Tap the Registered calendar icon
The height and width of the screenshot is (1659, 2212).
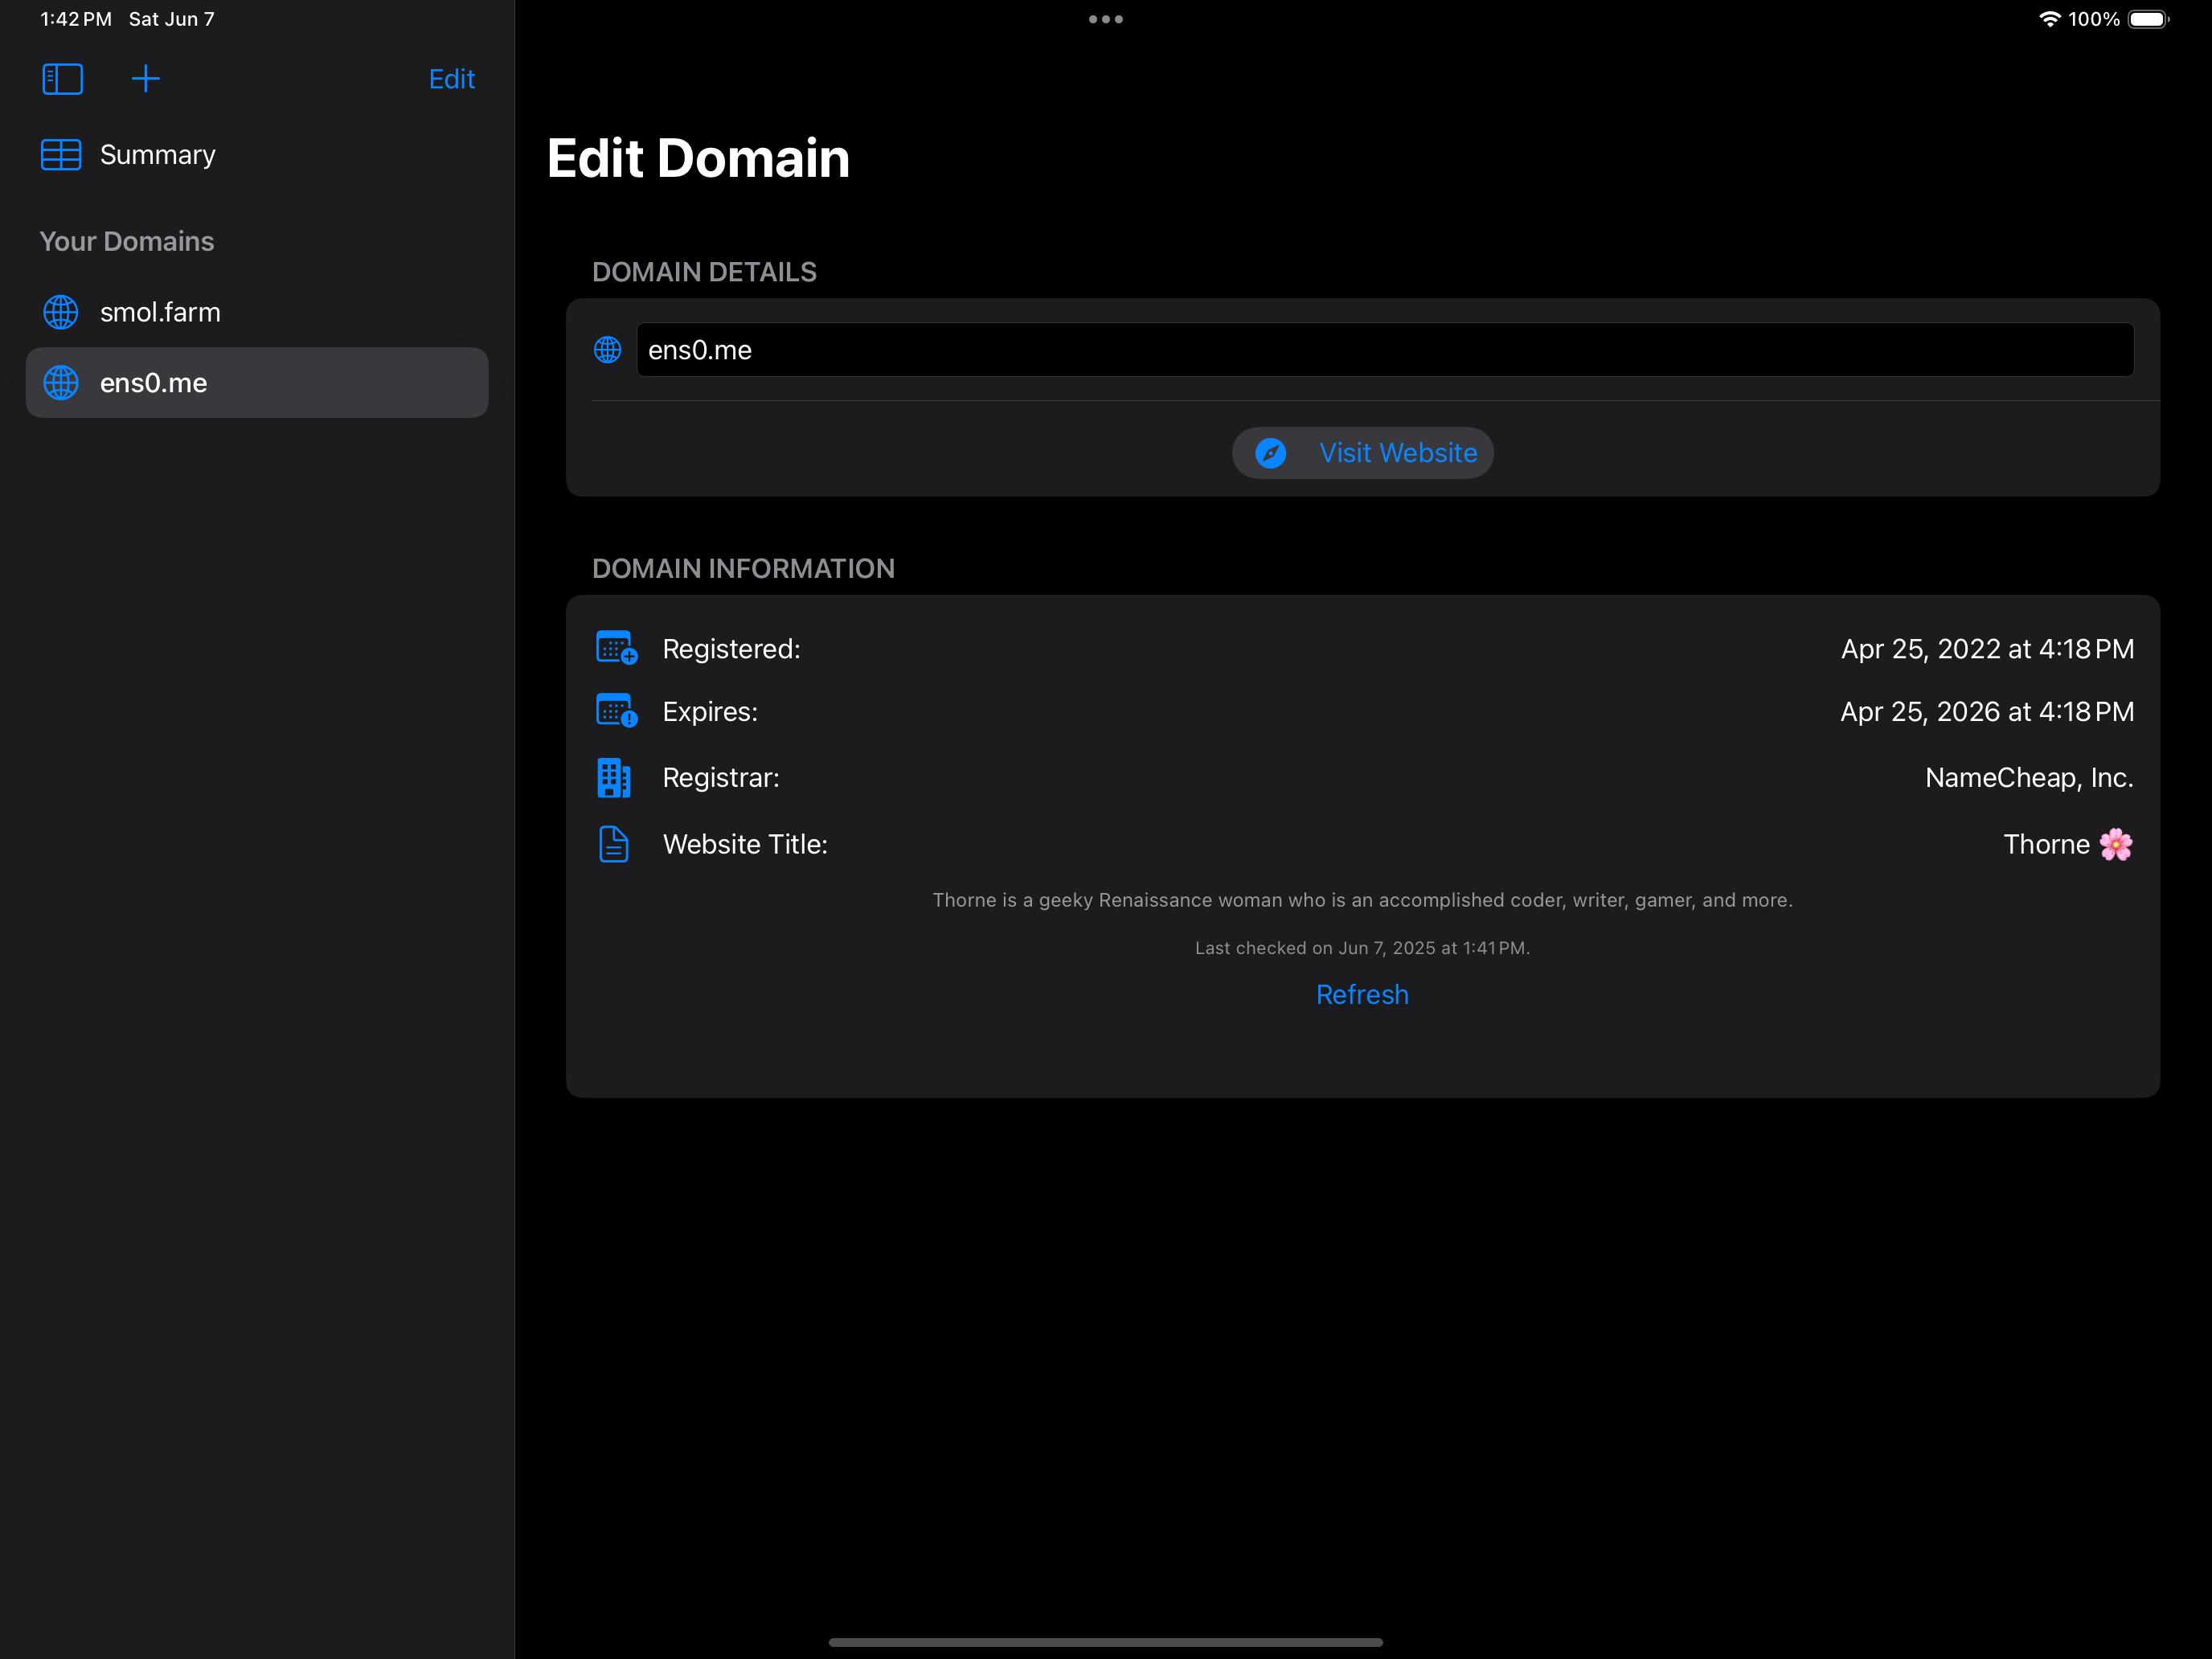click(x=614, y=648)
